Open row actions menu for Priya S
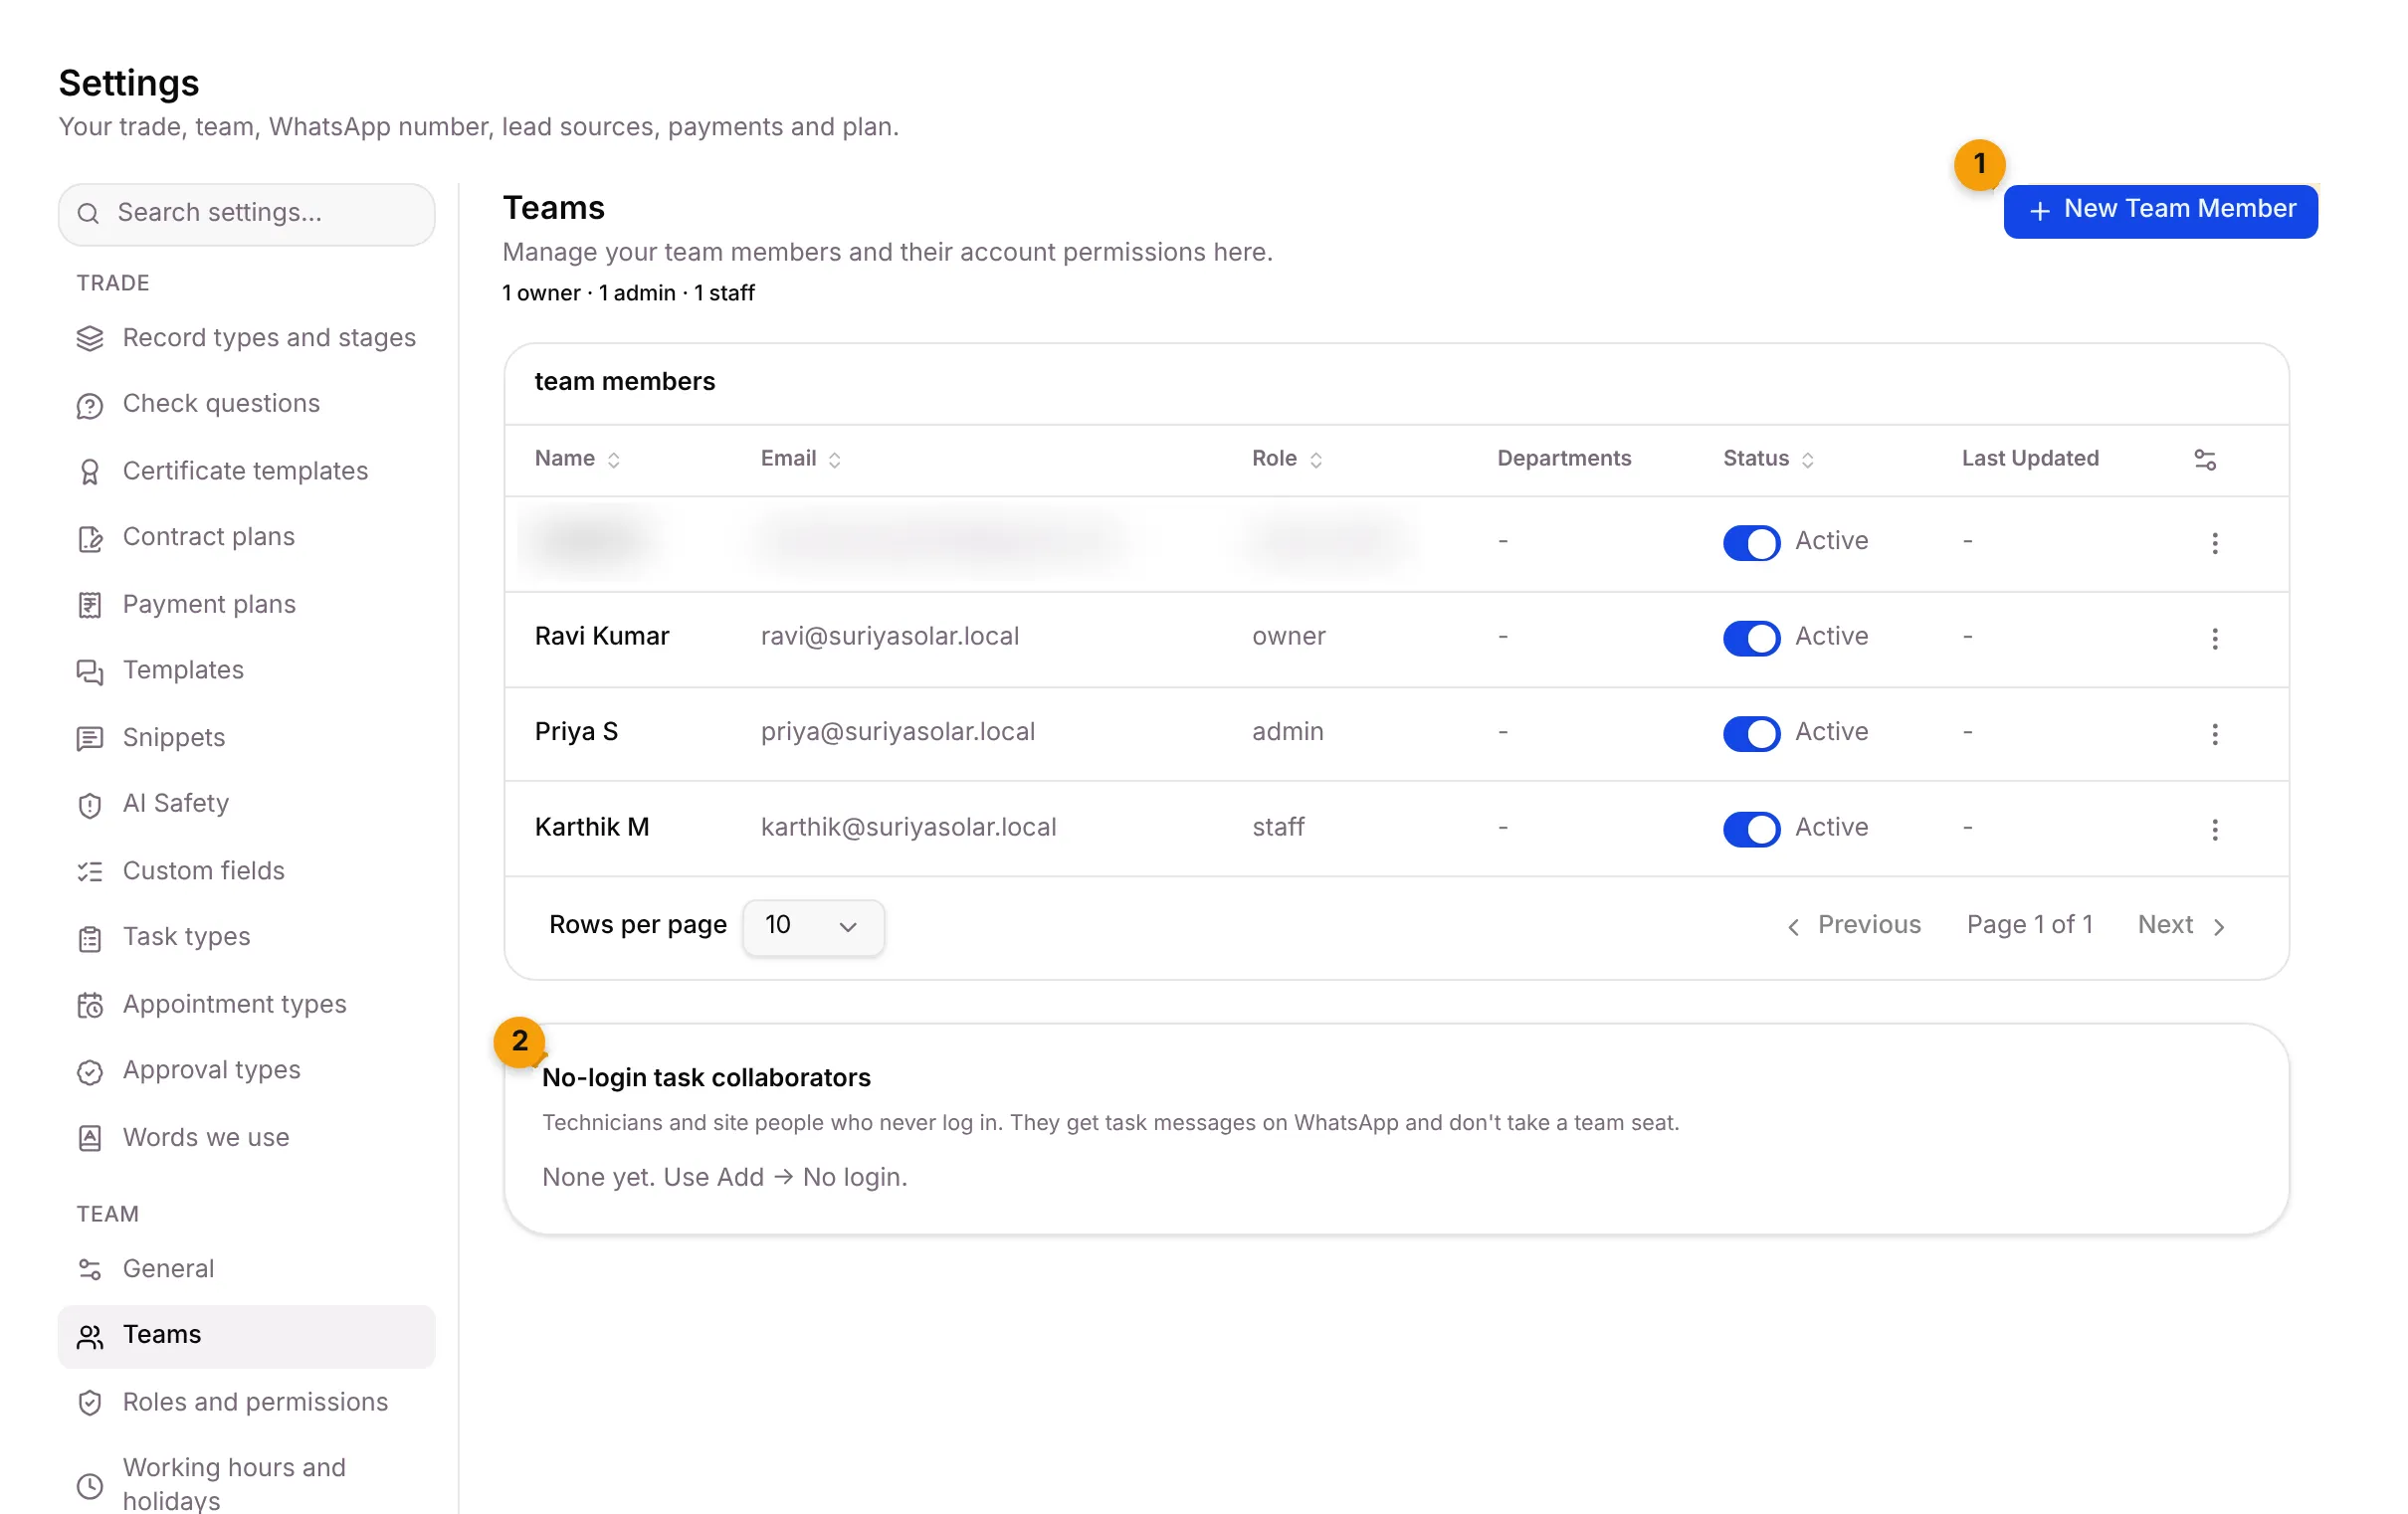 [x=2215, y=735]
